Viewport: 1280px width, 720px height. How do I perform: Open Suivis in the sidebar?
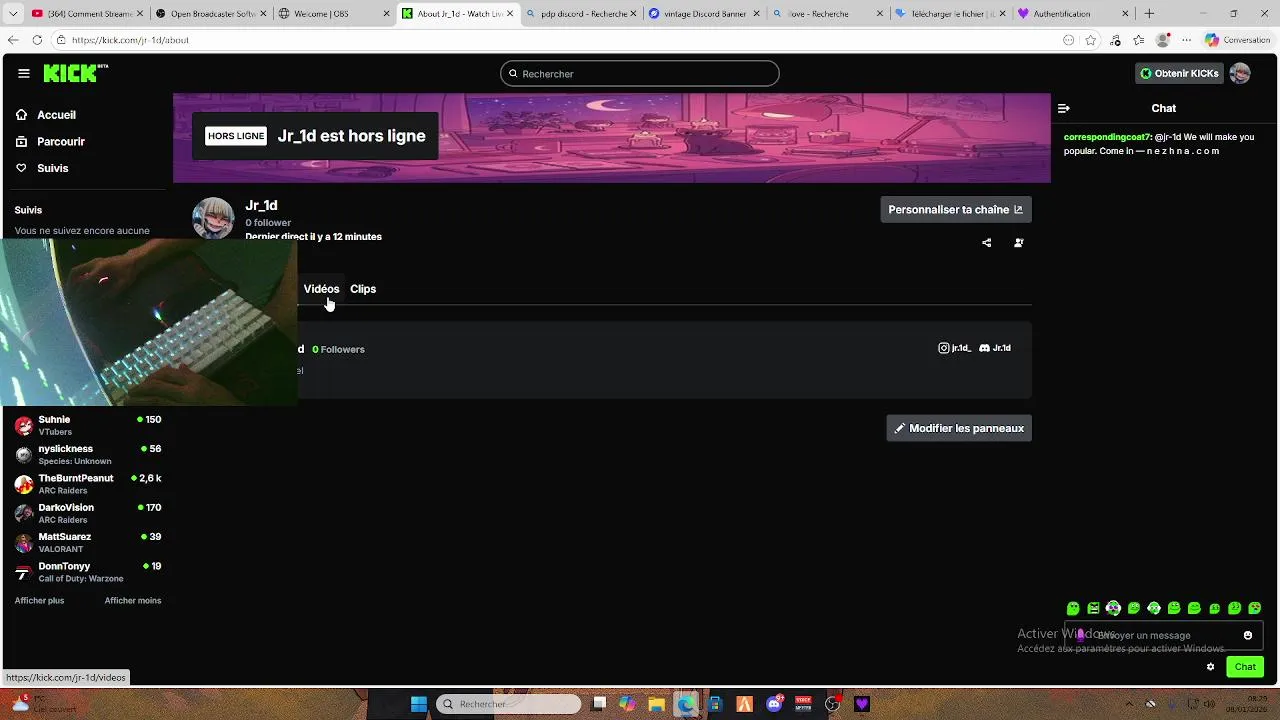[x=52, y=168]
